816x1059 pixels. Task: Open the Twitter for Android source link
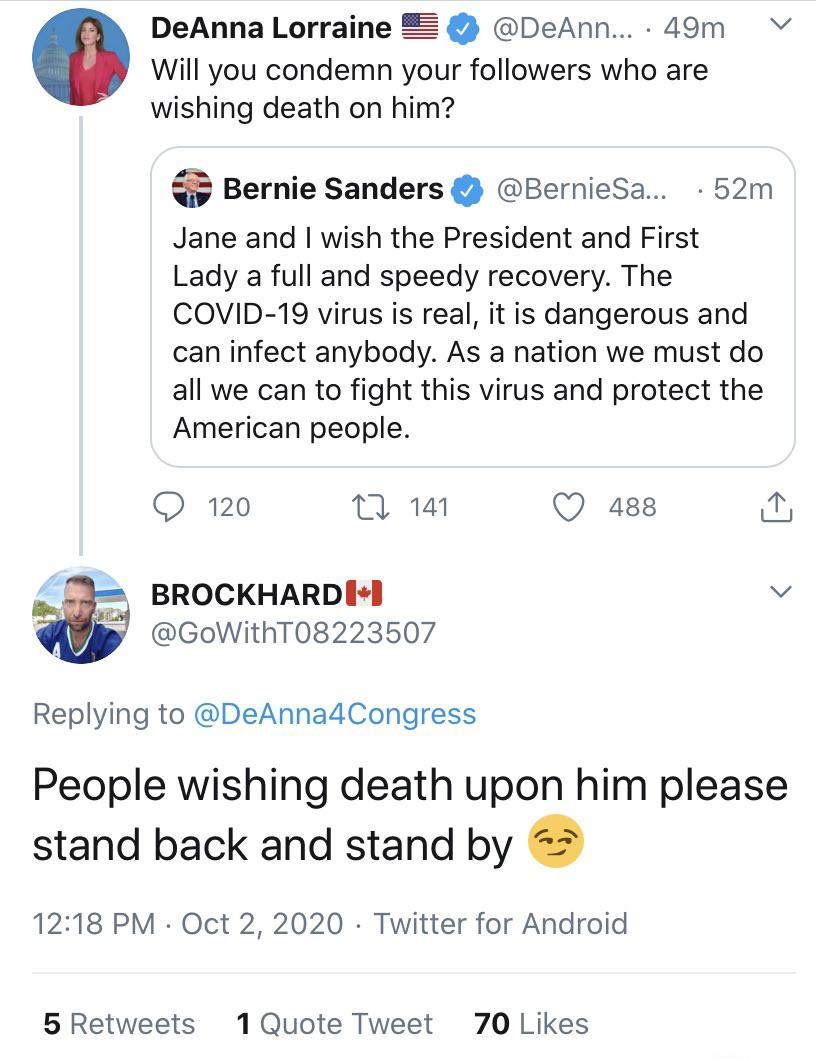(501, 923)
